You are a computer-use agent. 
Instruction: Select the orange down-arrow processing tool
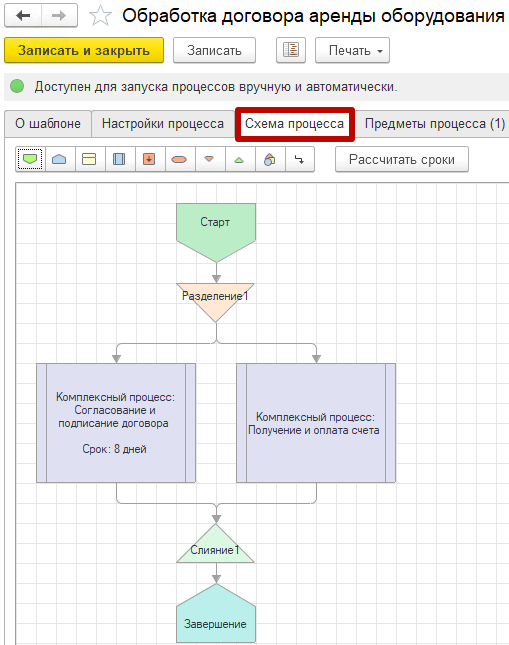click(149, 159)
